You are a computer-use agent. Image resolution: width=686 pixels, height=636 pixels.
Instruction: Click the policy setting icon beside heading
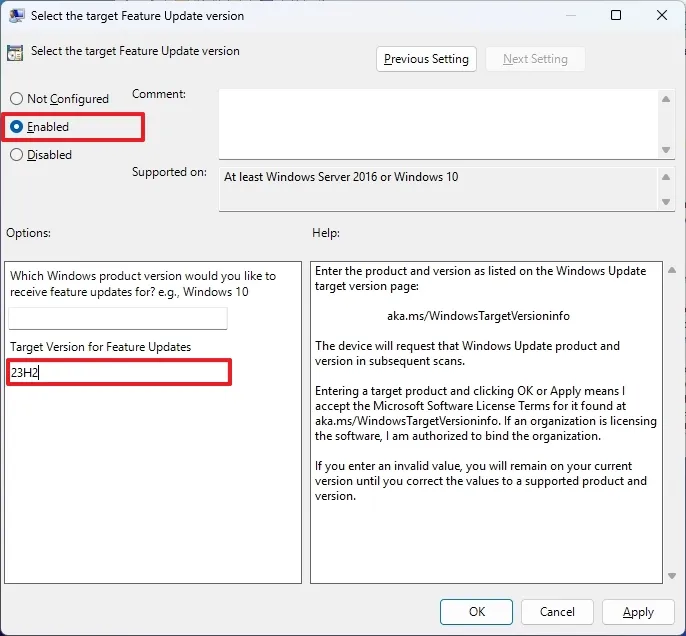[x=15, y=53]
